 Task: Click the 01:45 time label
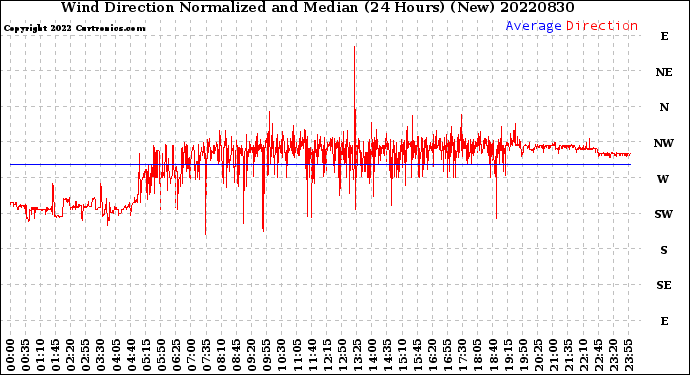56,356
